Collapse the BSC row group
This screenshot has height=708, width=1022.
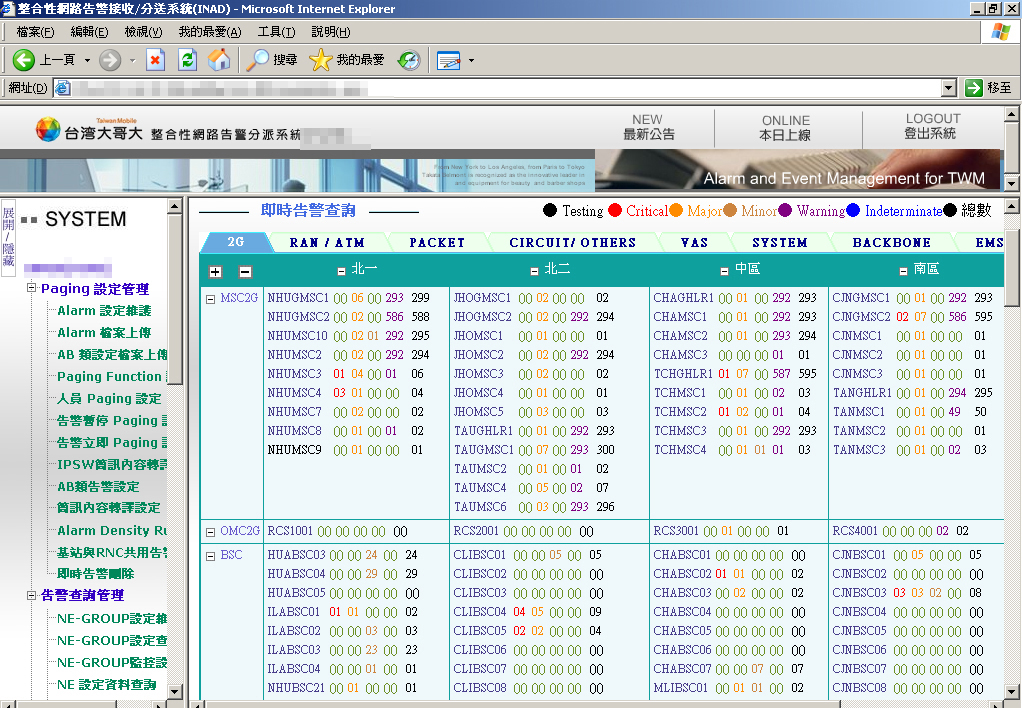[211, 556]
